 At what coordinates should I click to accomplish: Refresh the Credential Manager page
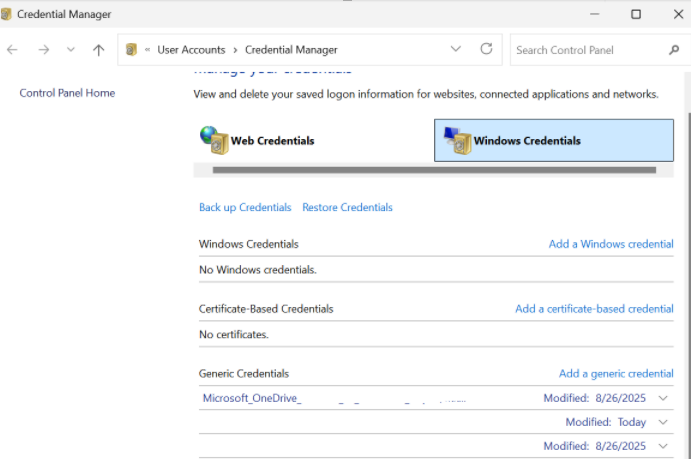[486, 48]
